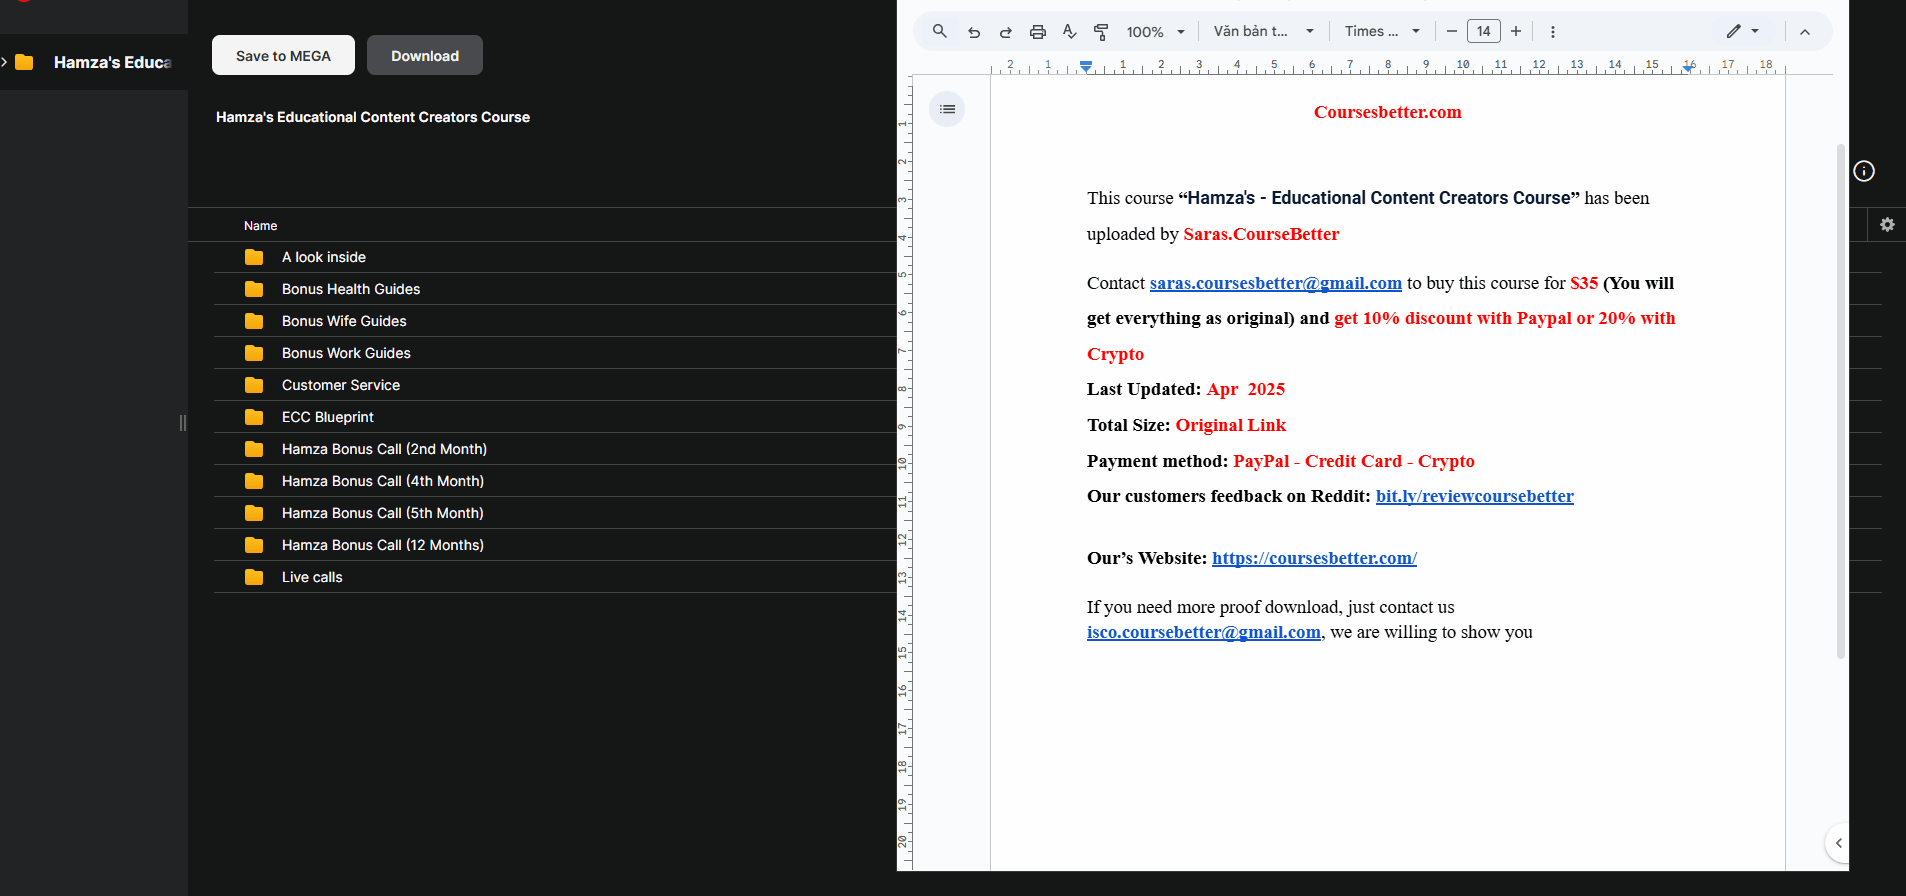The image size is (1906, 896).
Task: Click the 'Original Link' total size value
Action: pos(1230,425)
